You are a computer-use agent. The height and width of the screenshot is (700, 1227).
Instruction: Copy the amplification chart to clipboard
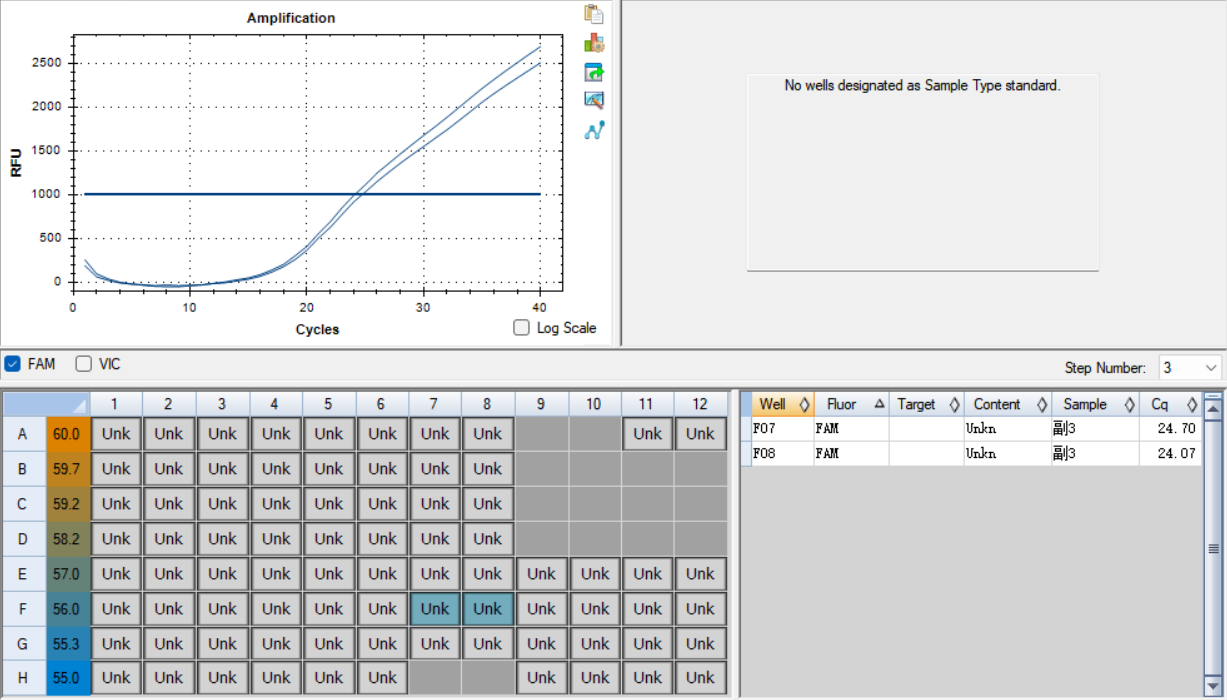tap(594, 14)
